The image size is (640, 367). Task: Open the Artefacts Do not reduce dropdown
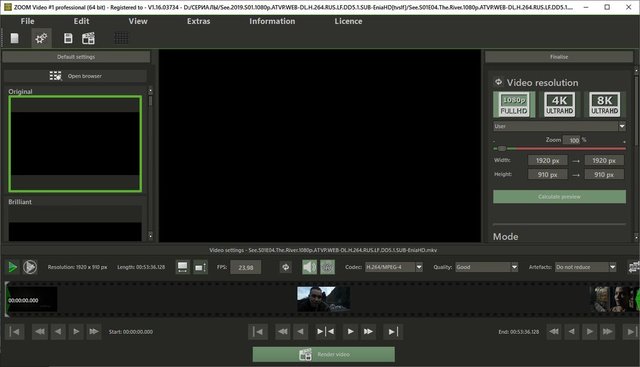tap(586, 267)
